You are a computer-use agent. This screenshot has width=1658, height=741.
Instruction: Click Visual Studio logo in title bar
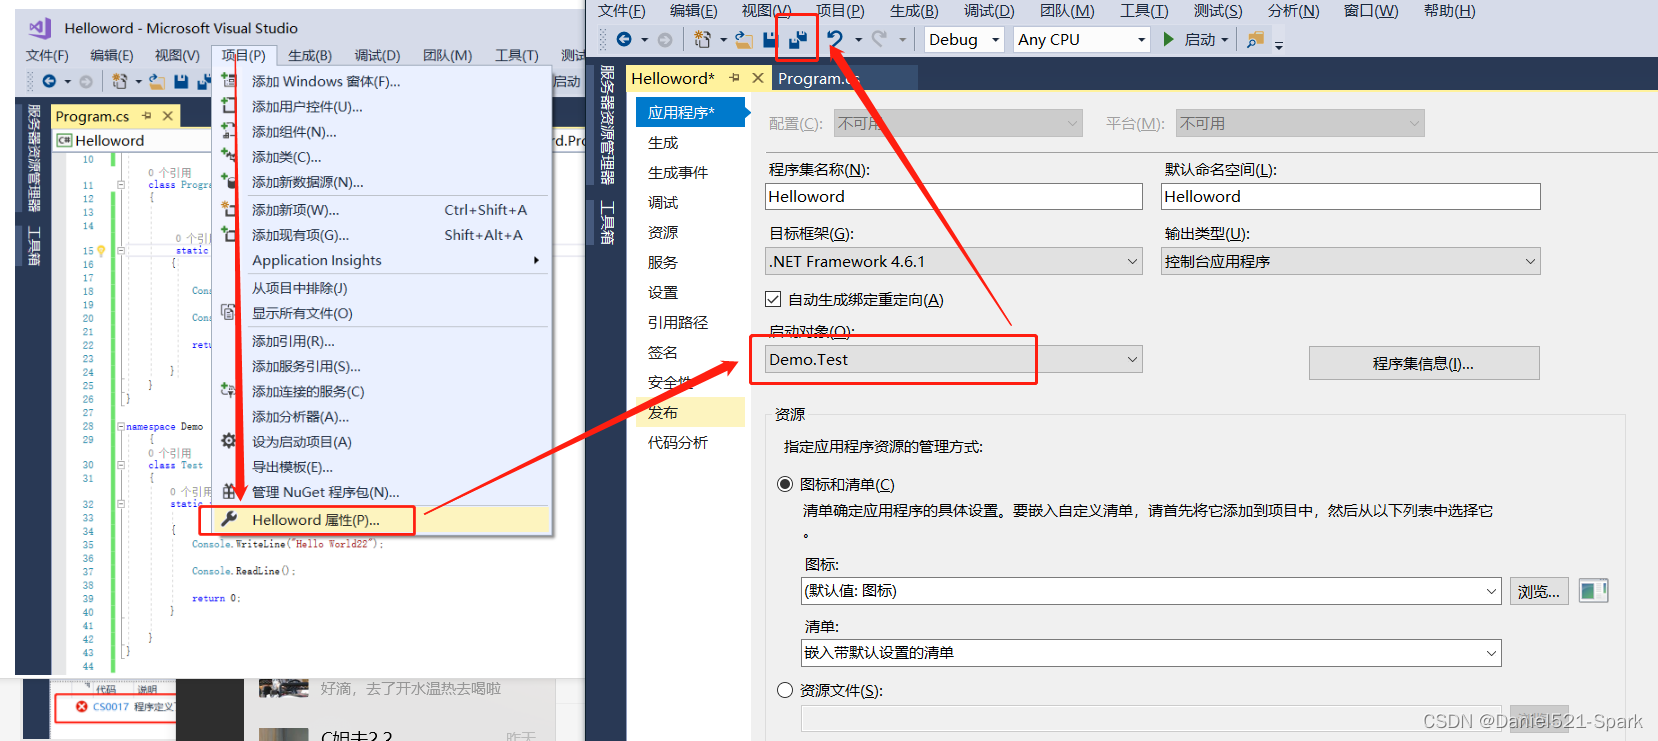[40, 28]
